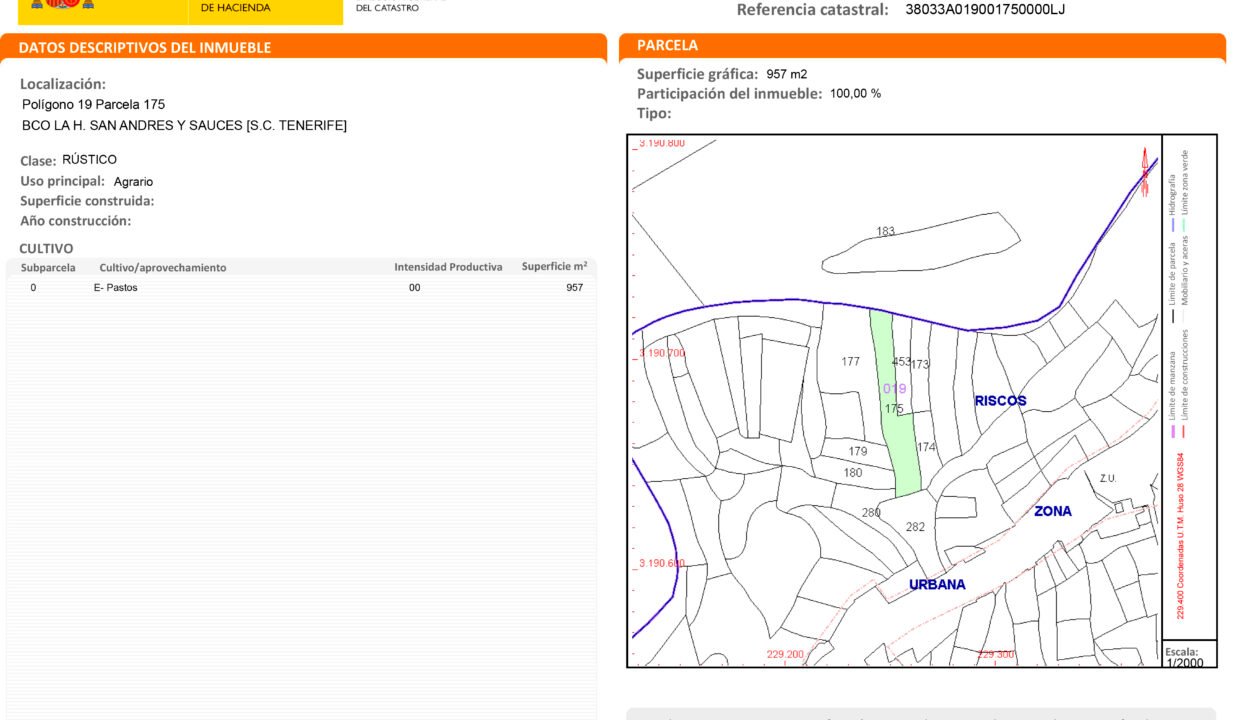Click the 'Límite zona verde' legend entry
1240x720 pixels.
[1186, 185]
